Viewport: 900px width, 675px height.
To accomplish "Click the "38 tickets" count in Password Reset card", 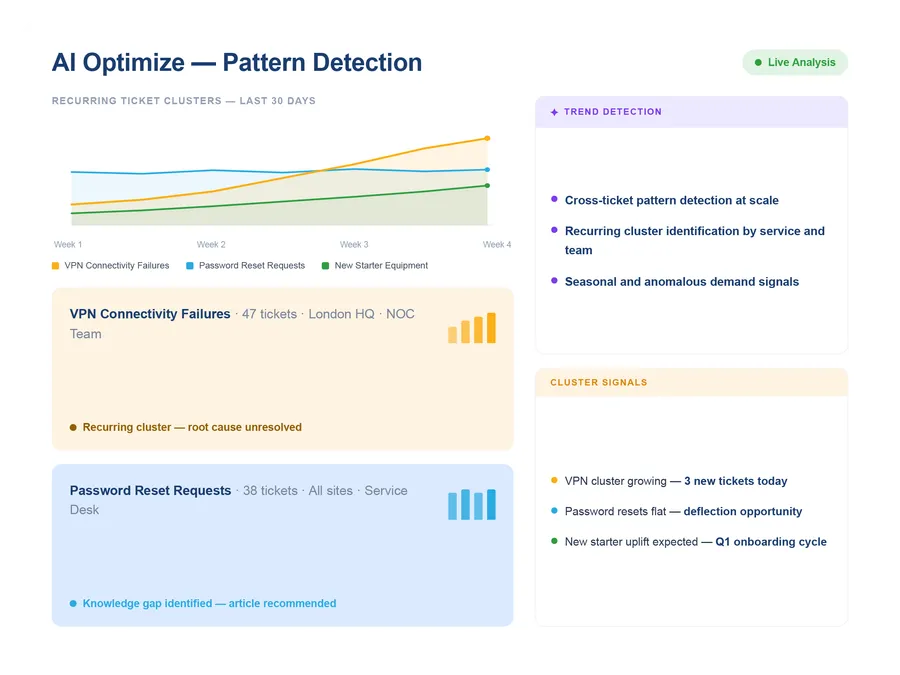I will 270,491.
